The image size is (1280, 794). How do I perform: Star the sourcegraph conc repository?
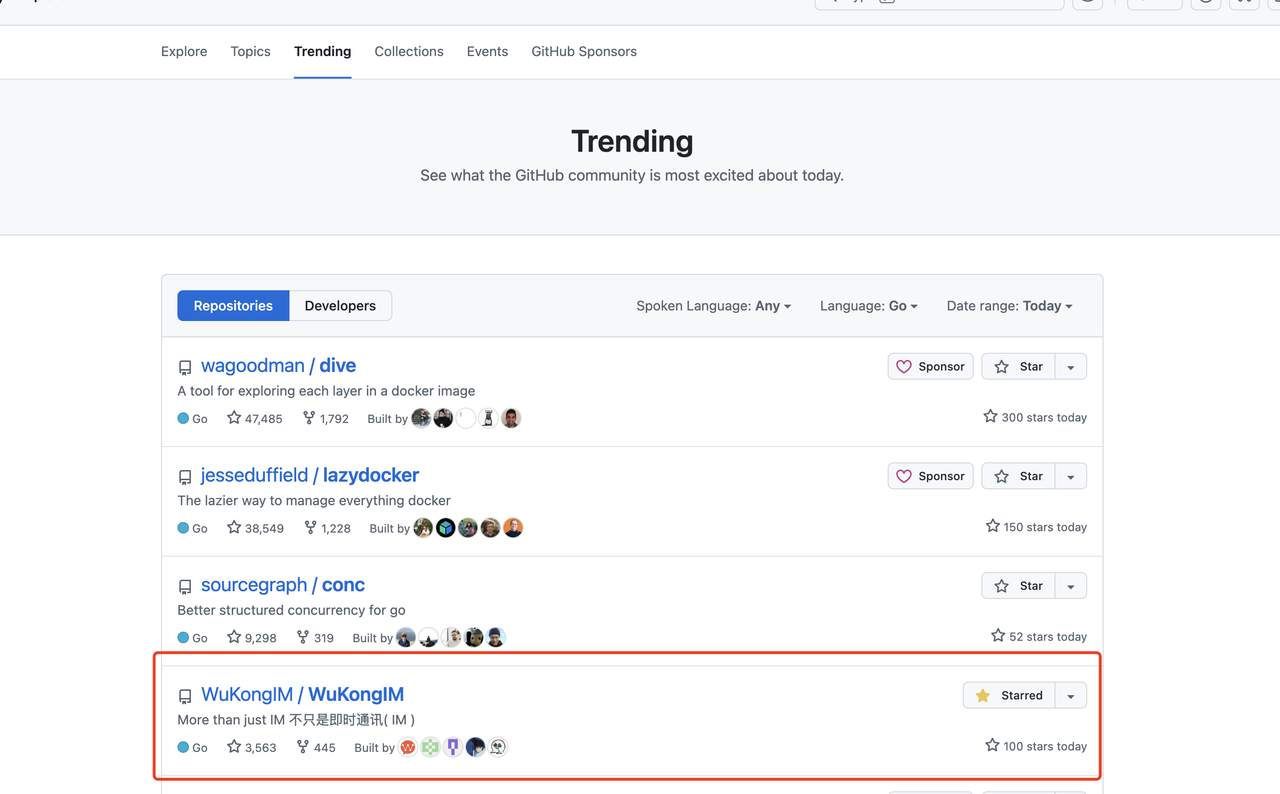(x=1018, y=586)
